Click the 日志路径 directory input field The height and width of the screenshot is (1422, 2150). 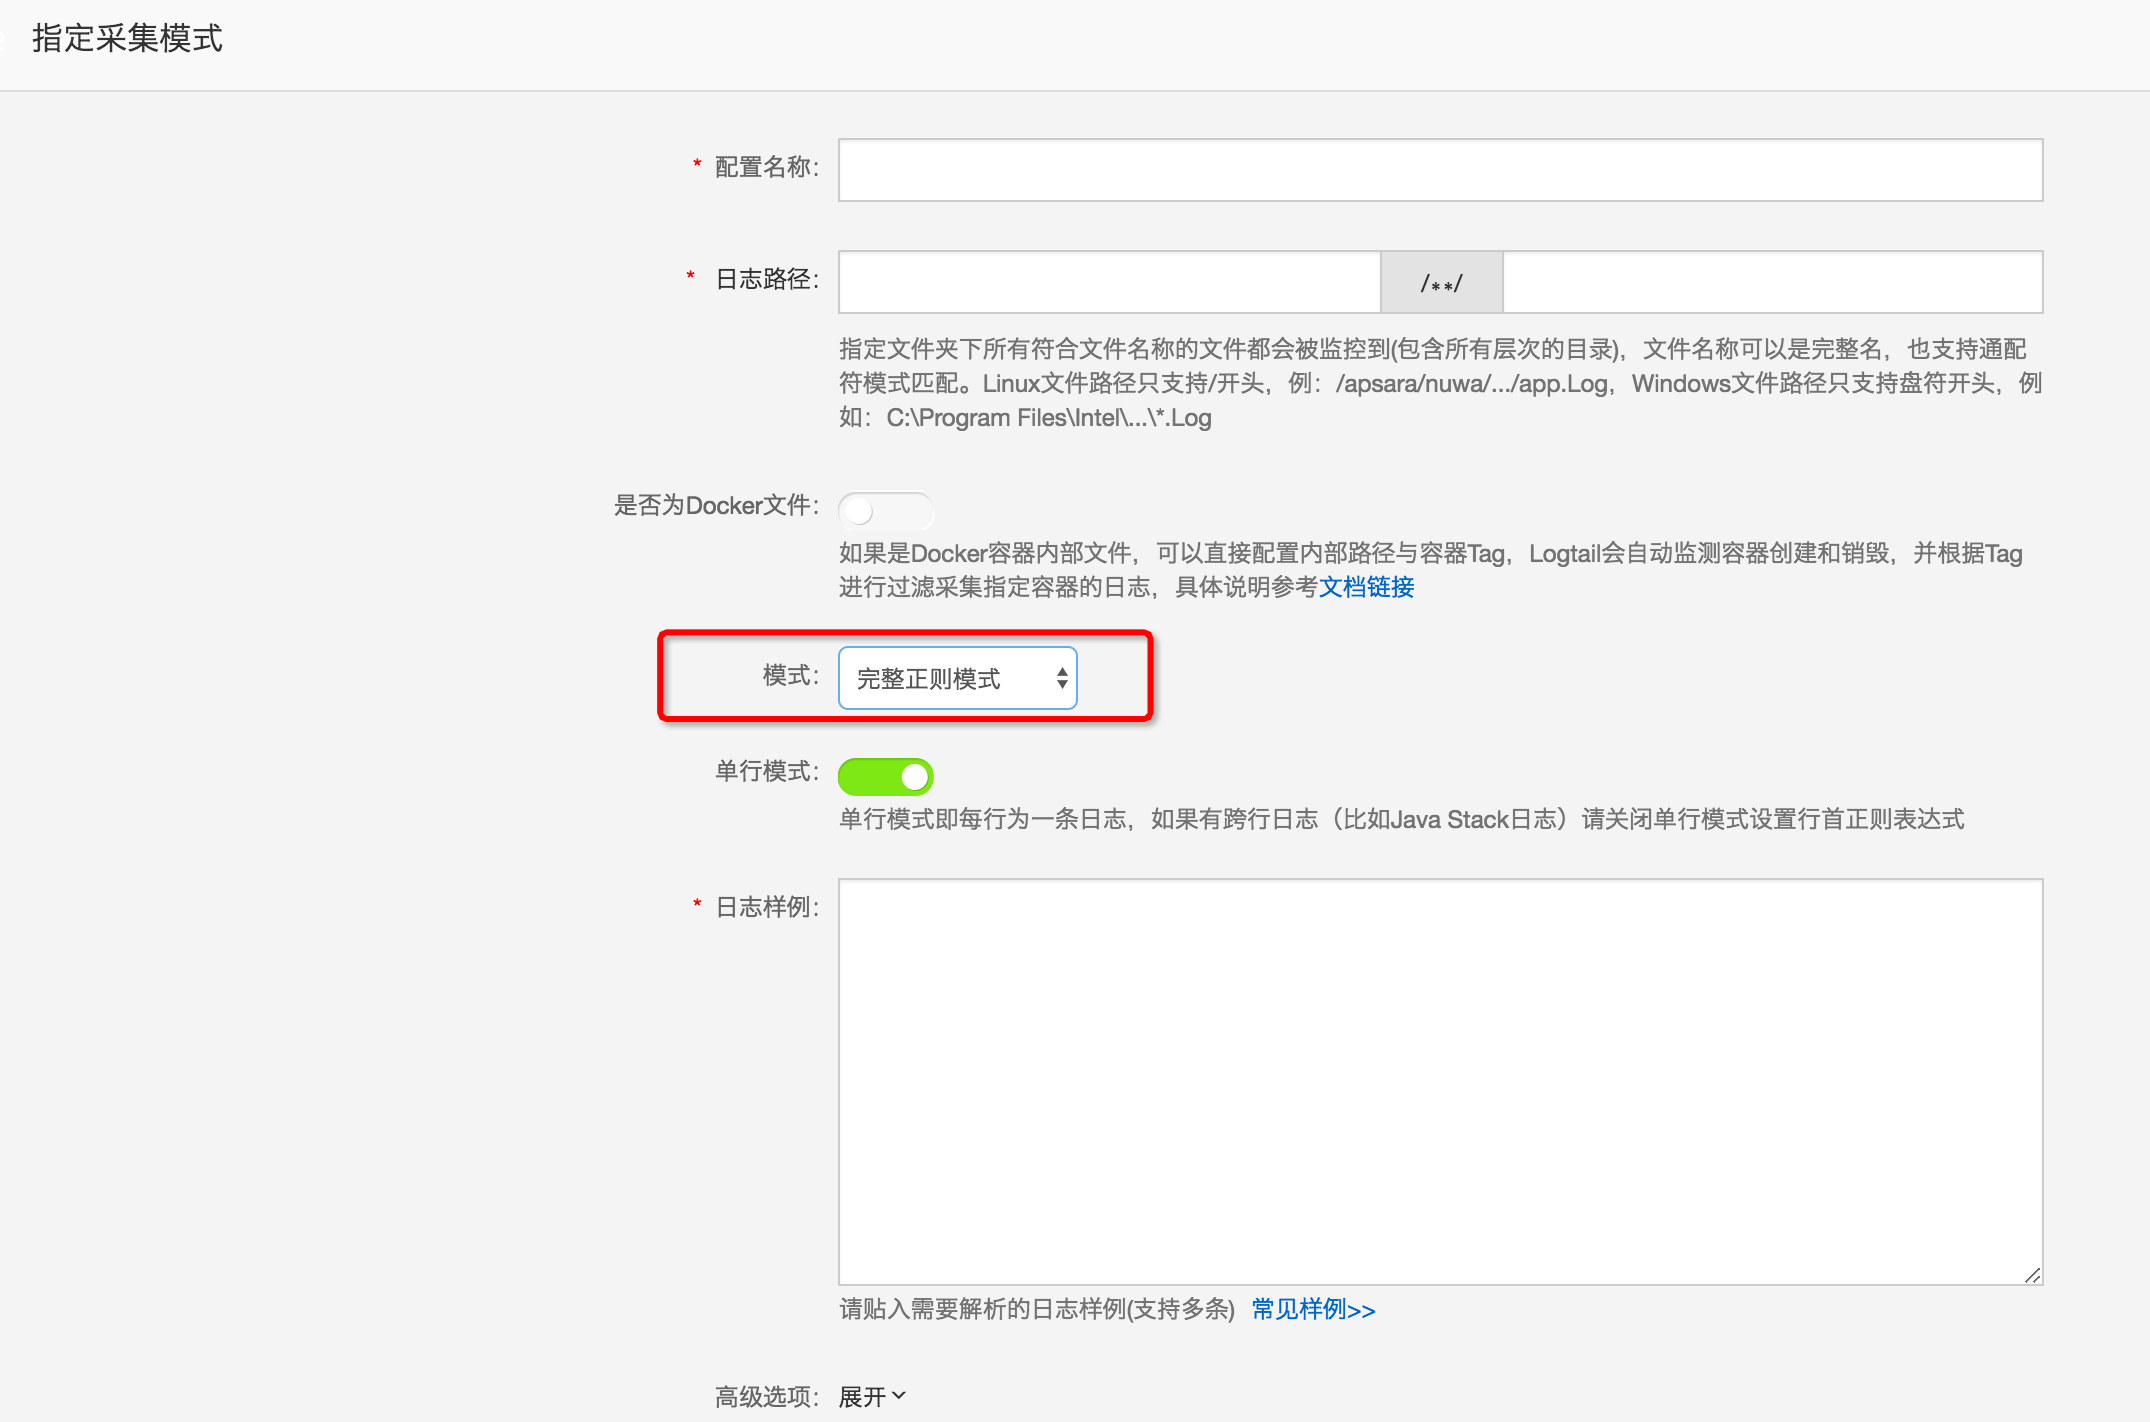1110,282
